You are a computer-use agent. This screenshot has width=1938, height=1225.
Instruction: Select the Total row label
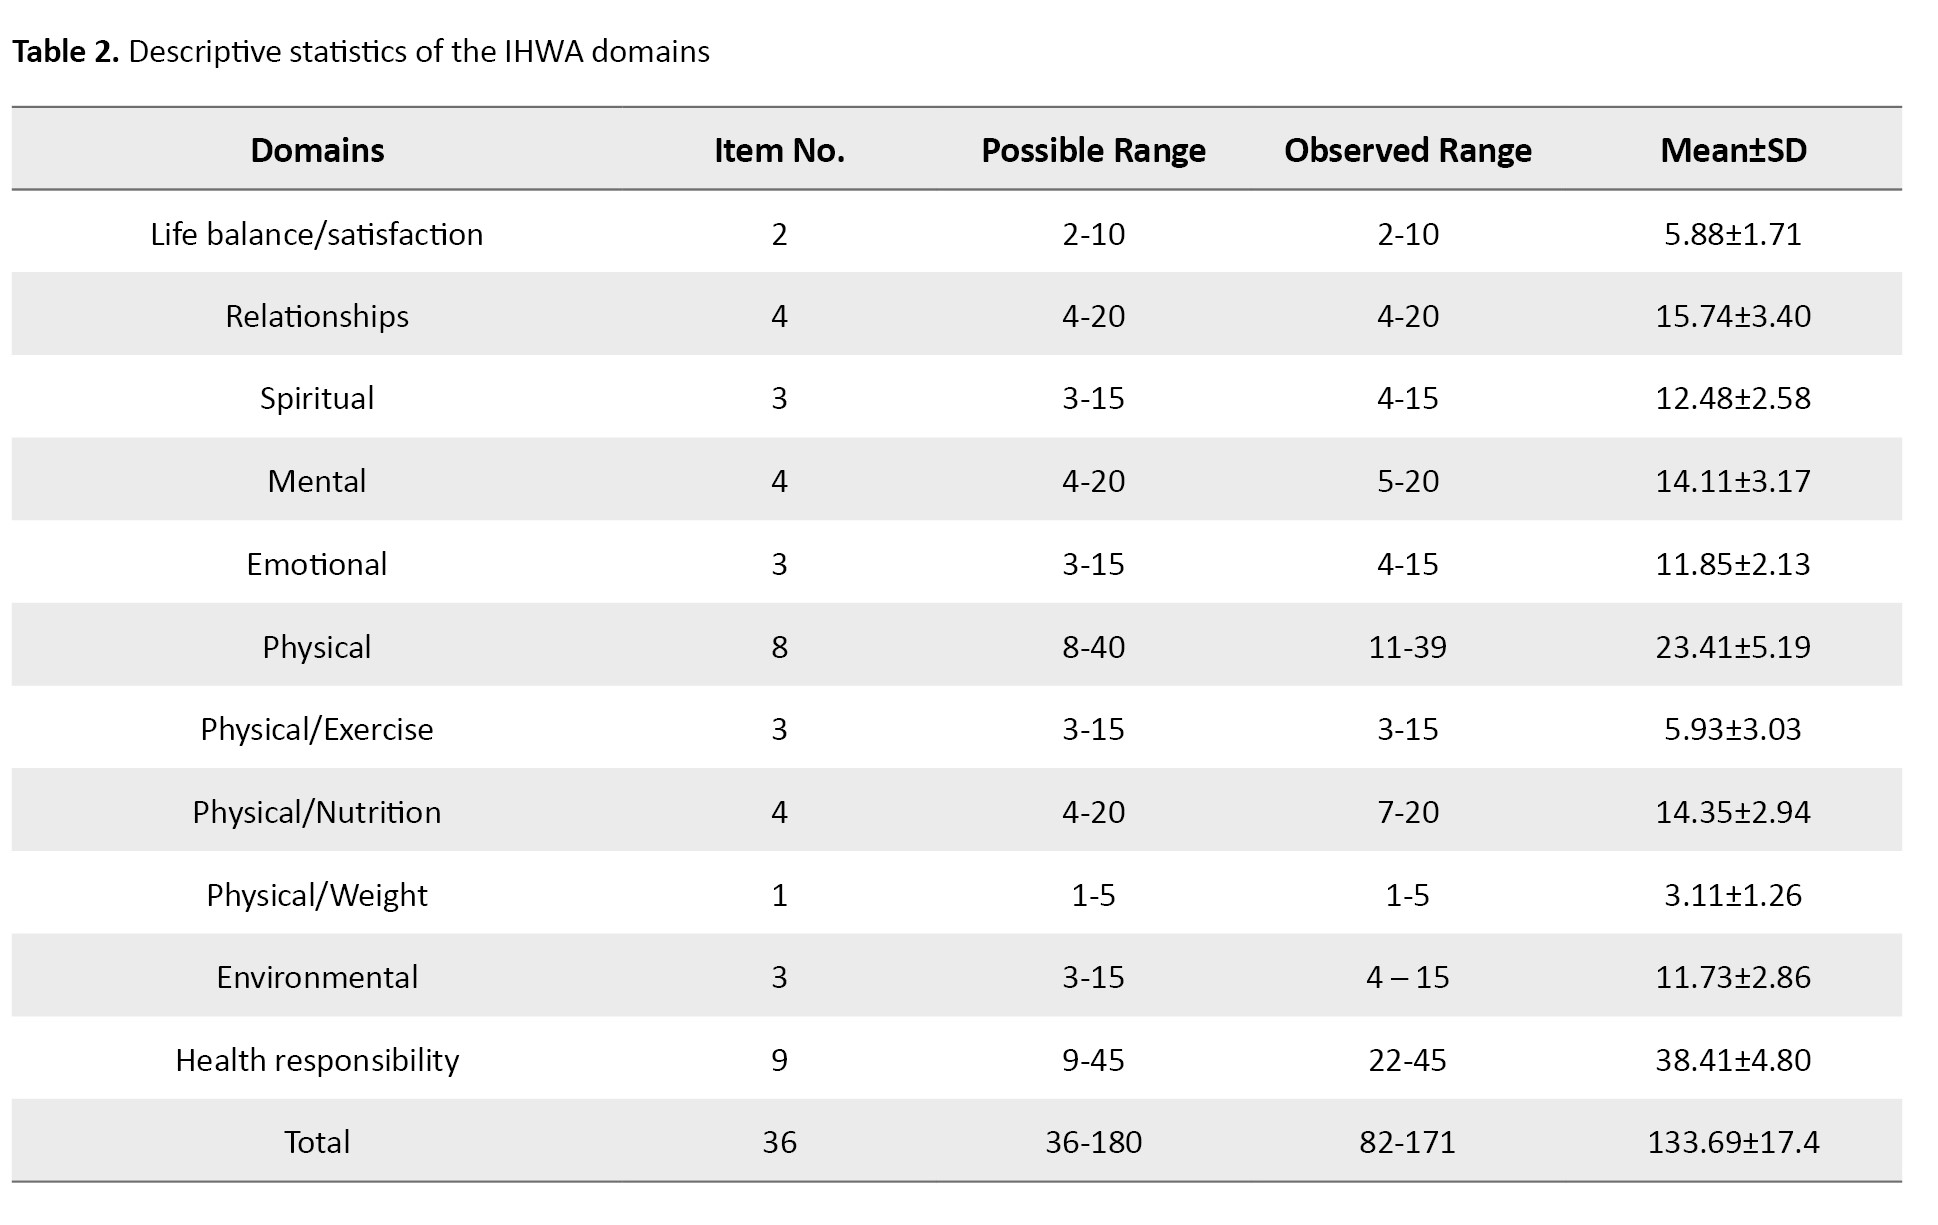click(317, 1142)
